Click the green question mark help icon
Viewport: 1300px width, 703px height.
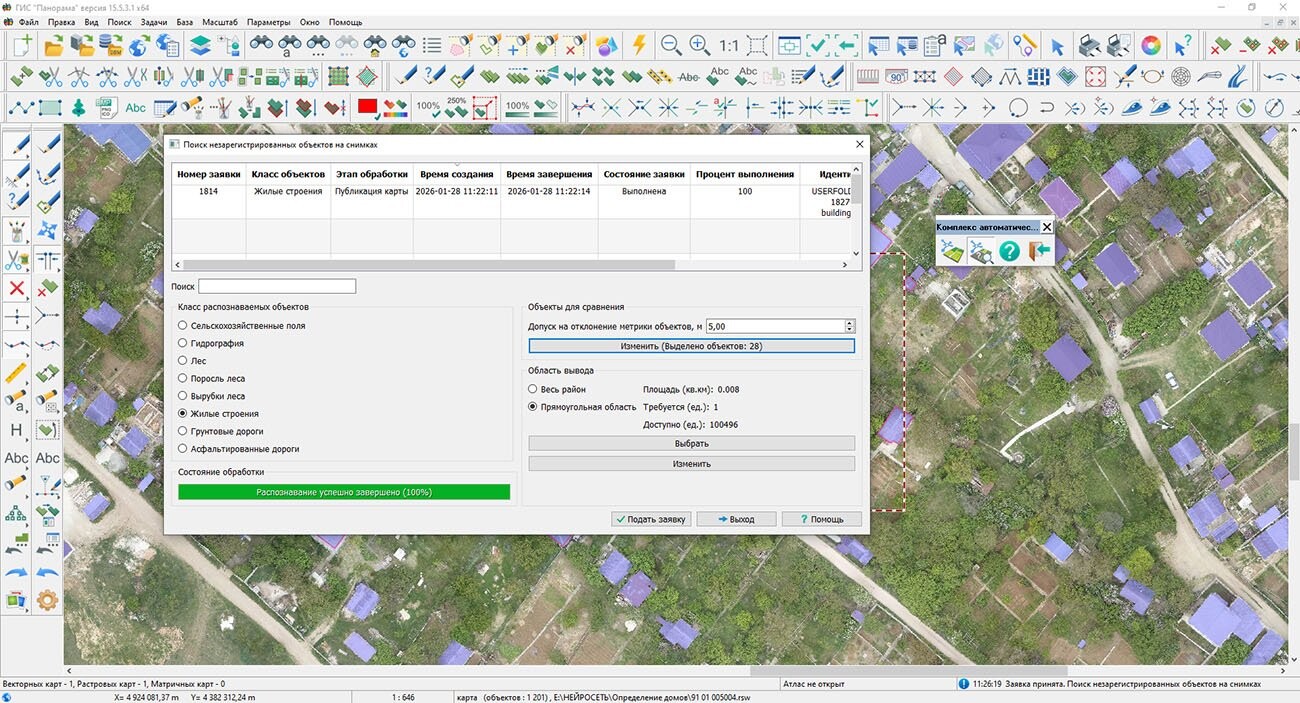point(1009,252)
